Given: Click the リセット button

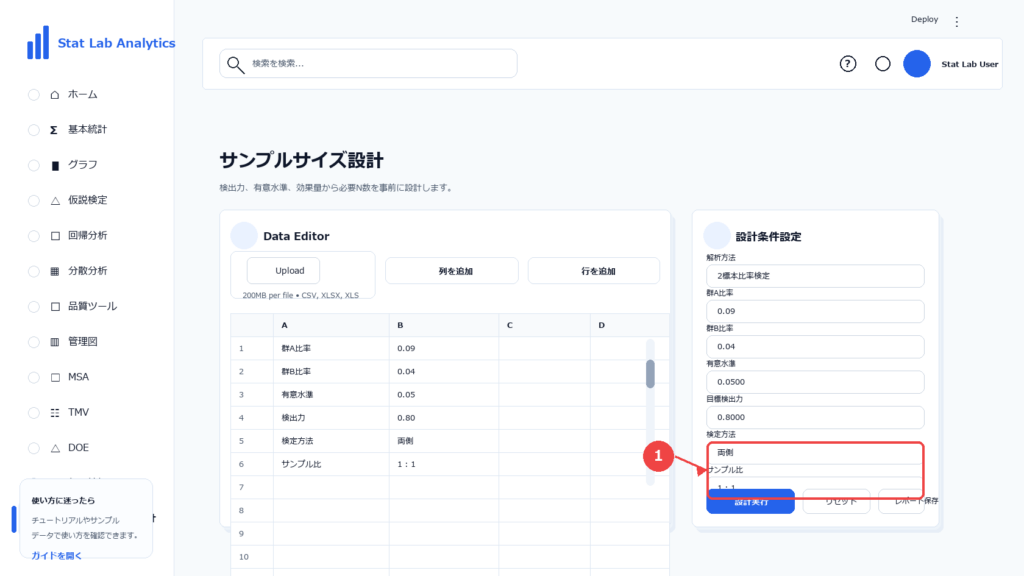Looking at the screenshot, I should point(837,502).
